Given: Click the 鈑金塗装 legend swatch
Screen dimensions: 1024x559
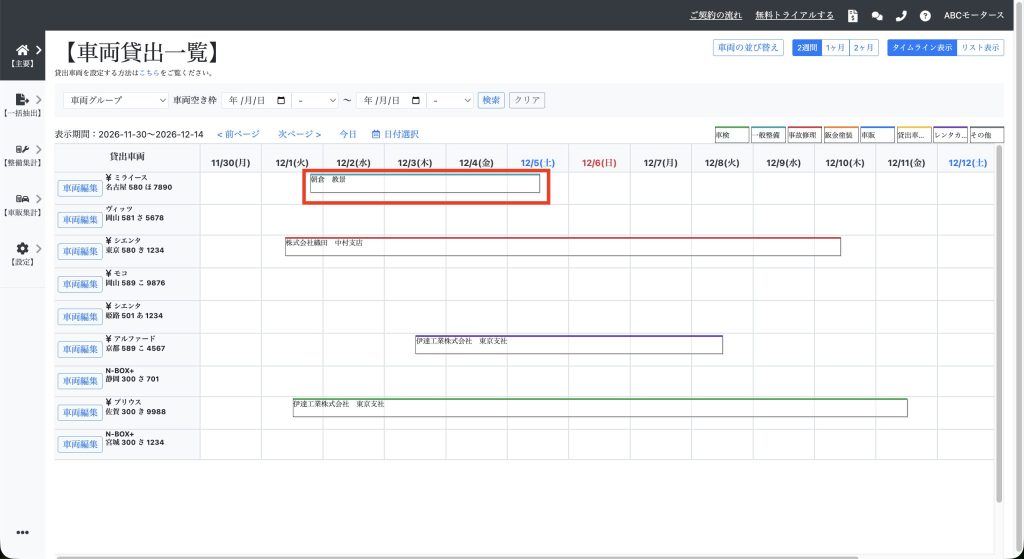Looking at the screenshot, I should tap(841, 135).
